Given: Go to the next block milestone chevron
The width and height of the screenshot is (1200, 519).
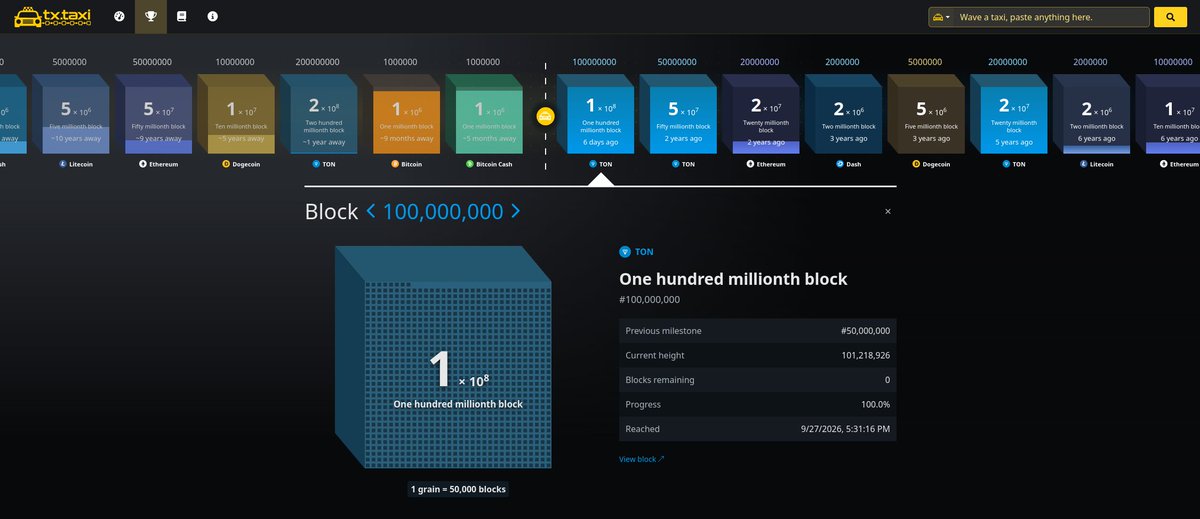Looking at the screenshot, I should click(x=515, y=211).
